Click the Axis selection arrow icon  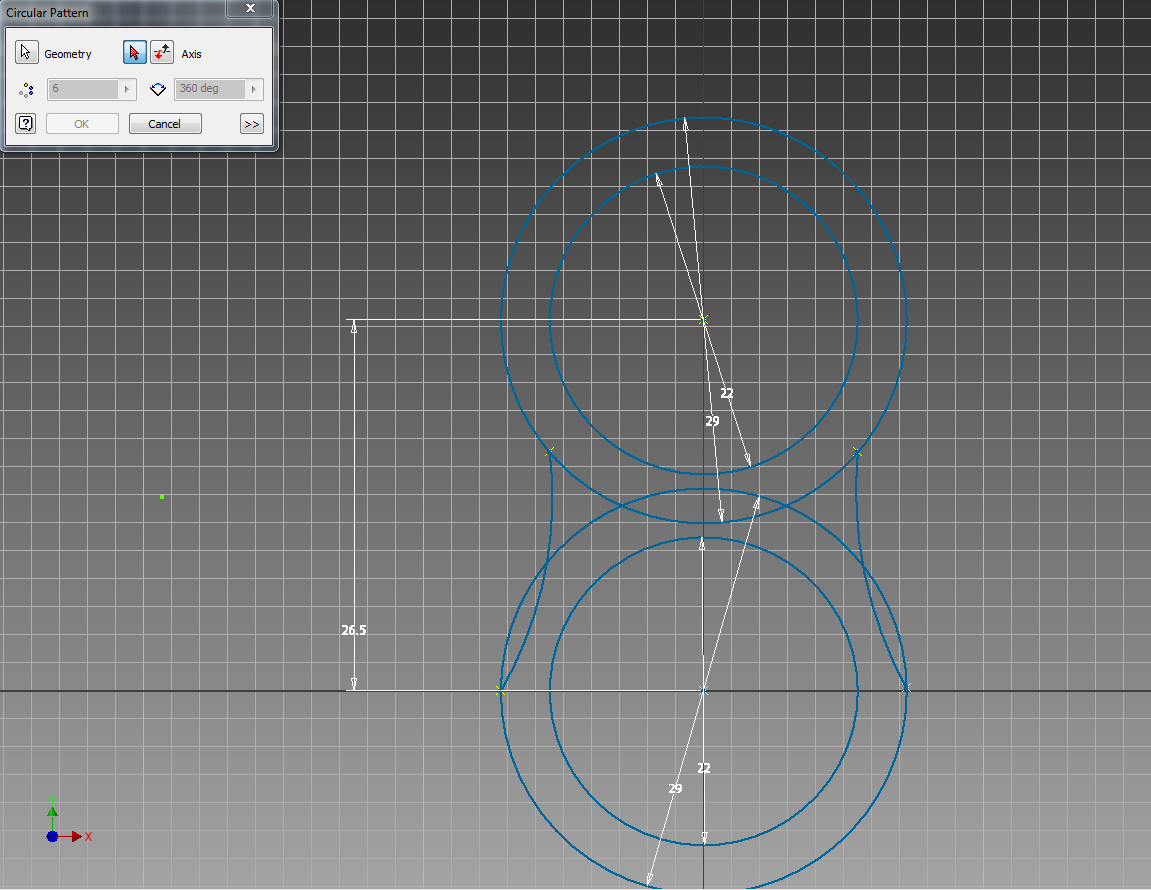point(134,53)
